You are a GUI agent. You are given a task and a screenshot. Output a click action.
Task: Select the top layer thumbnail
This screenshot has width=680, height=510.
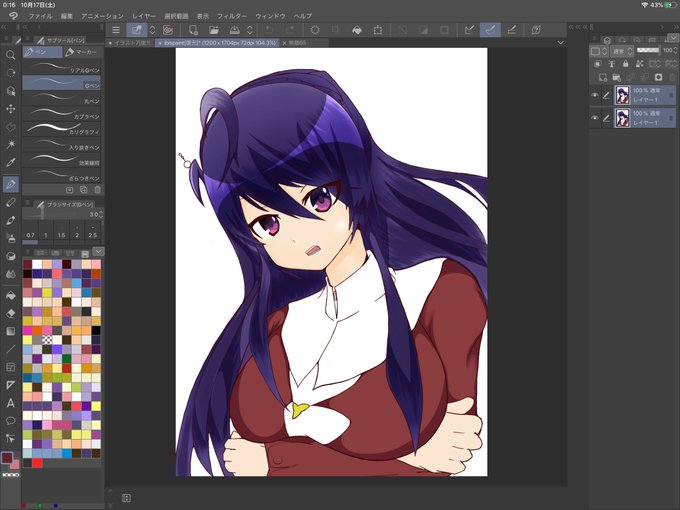click(622, 95)
